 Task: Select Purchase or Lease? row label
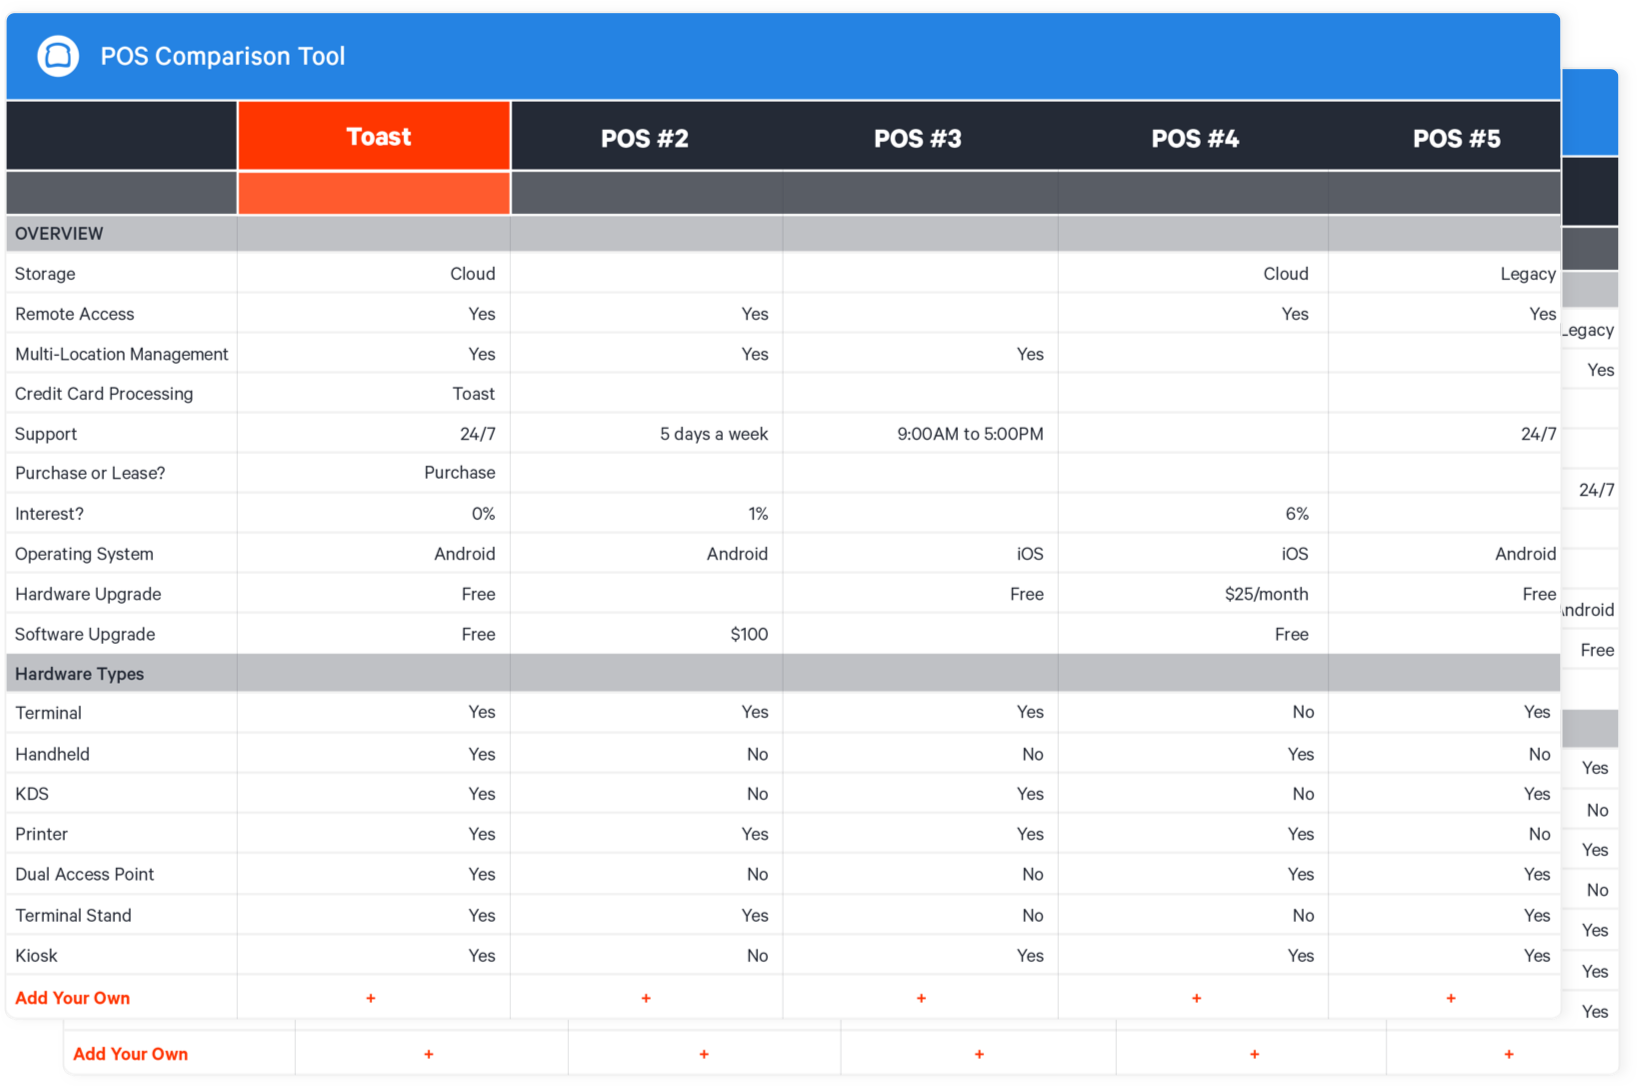coord(90,473)
